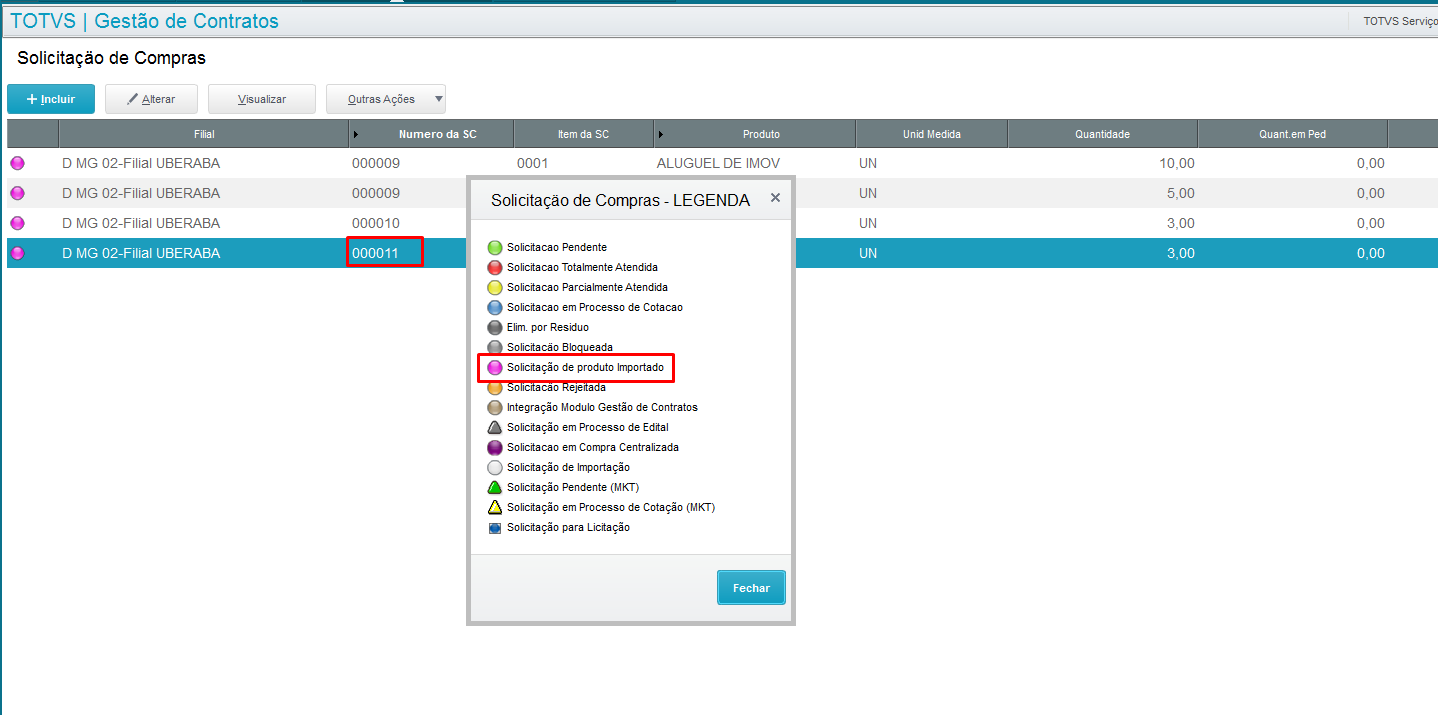Click the blue Processo de Cotacao icon
Screen dimensions: 1438x715
494,307
